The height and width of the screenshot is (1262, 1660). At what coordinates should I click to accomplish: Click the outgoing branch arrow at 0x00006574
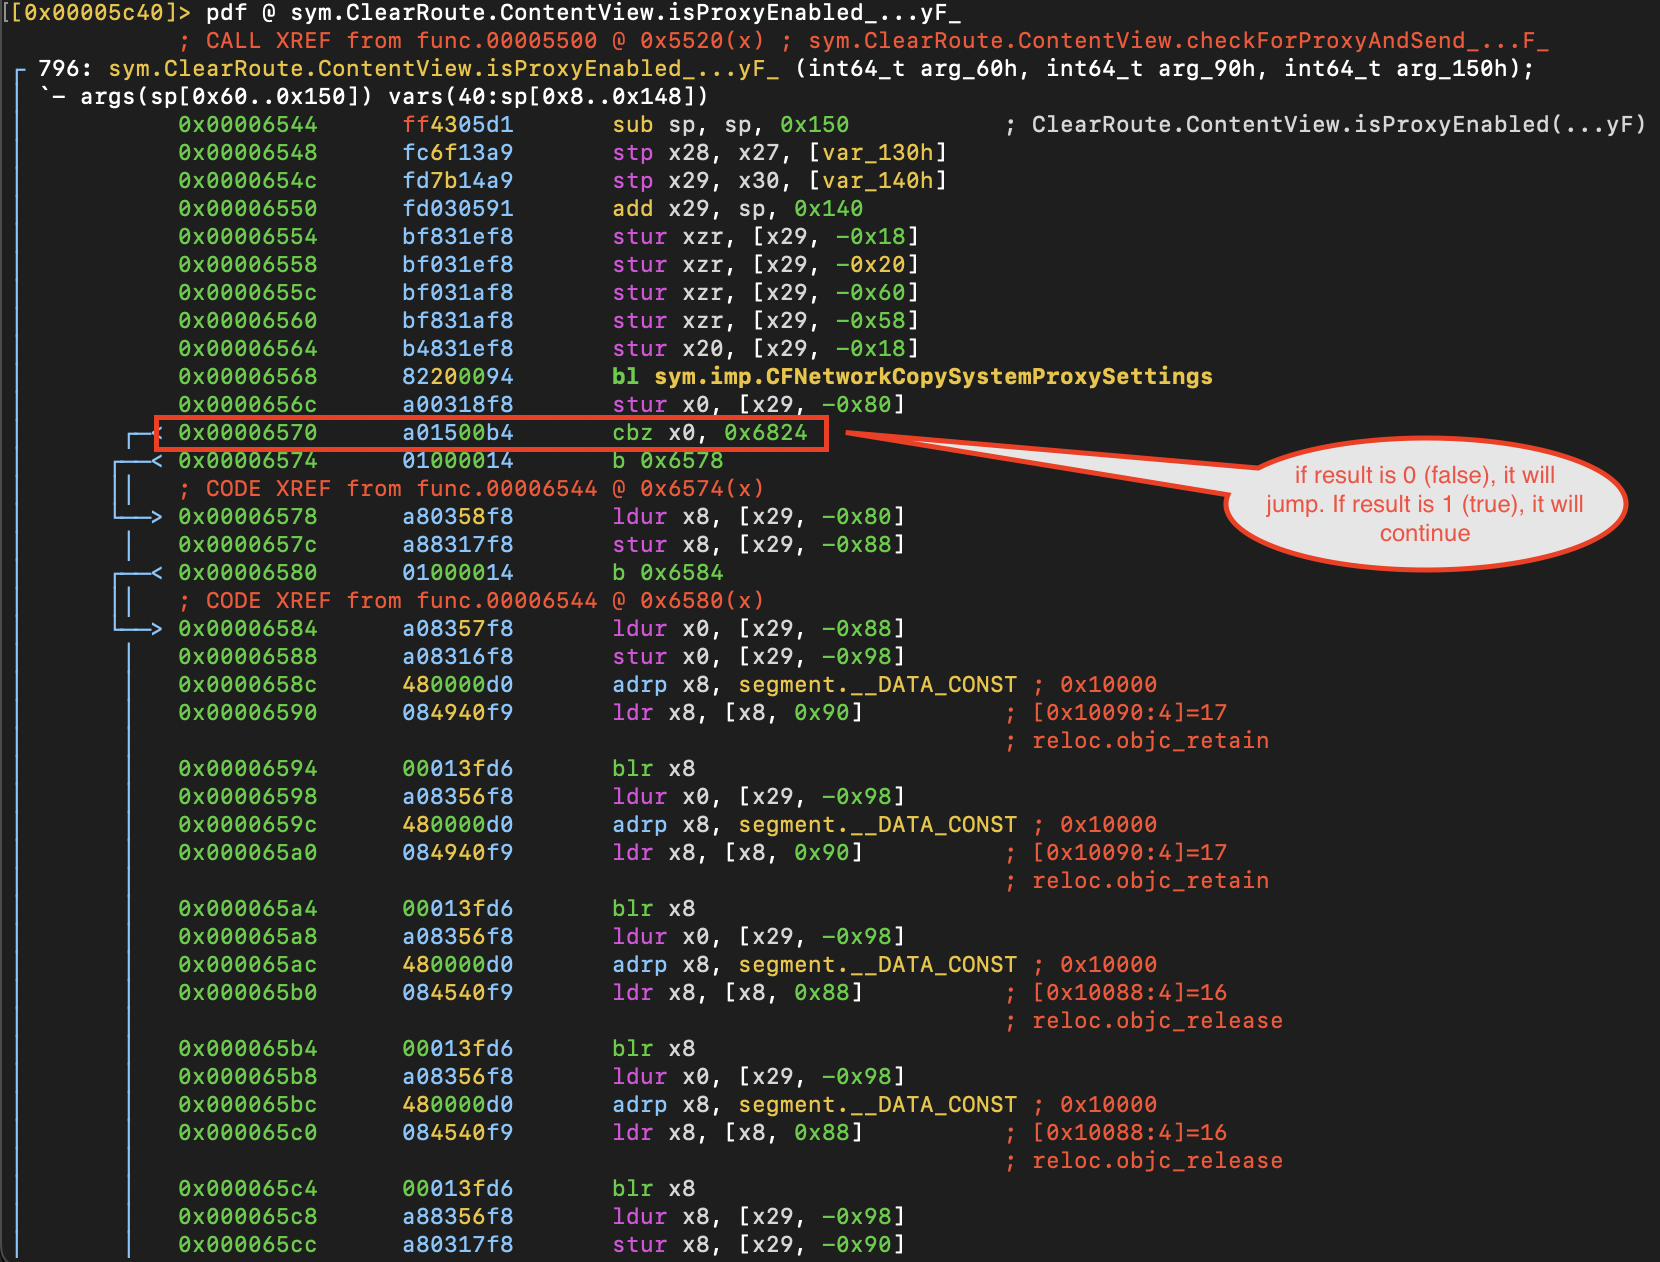[155, 461]
